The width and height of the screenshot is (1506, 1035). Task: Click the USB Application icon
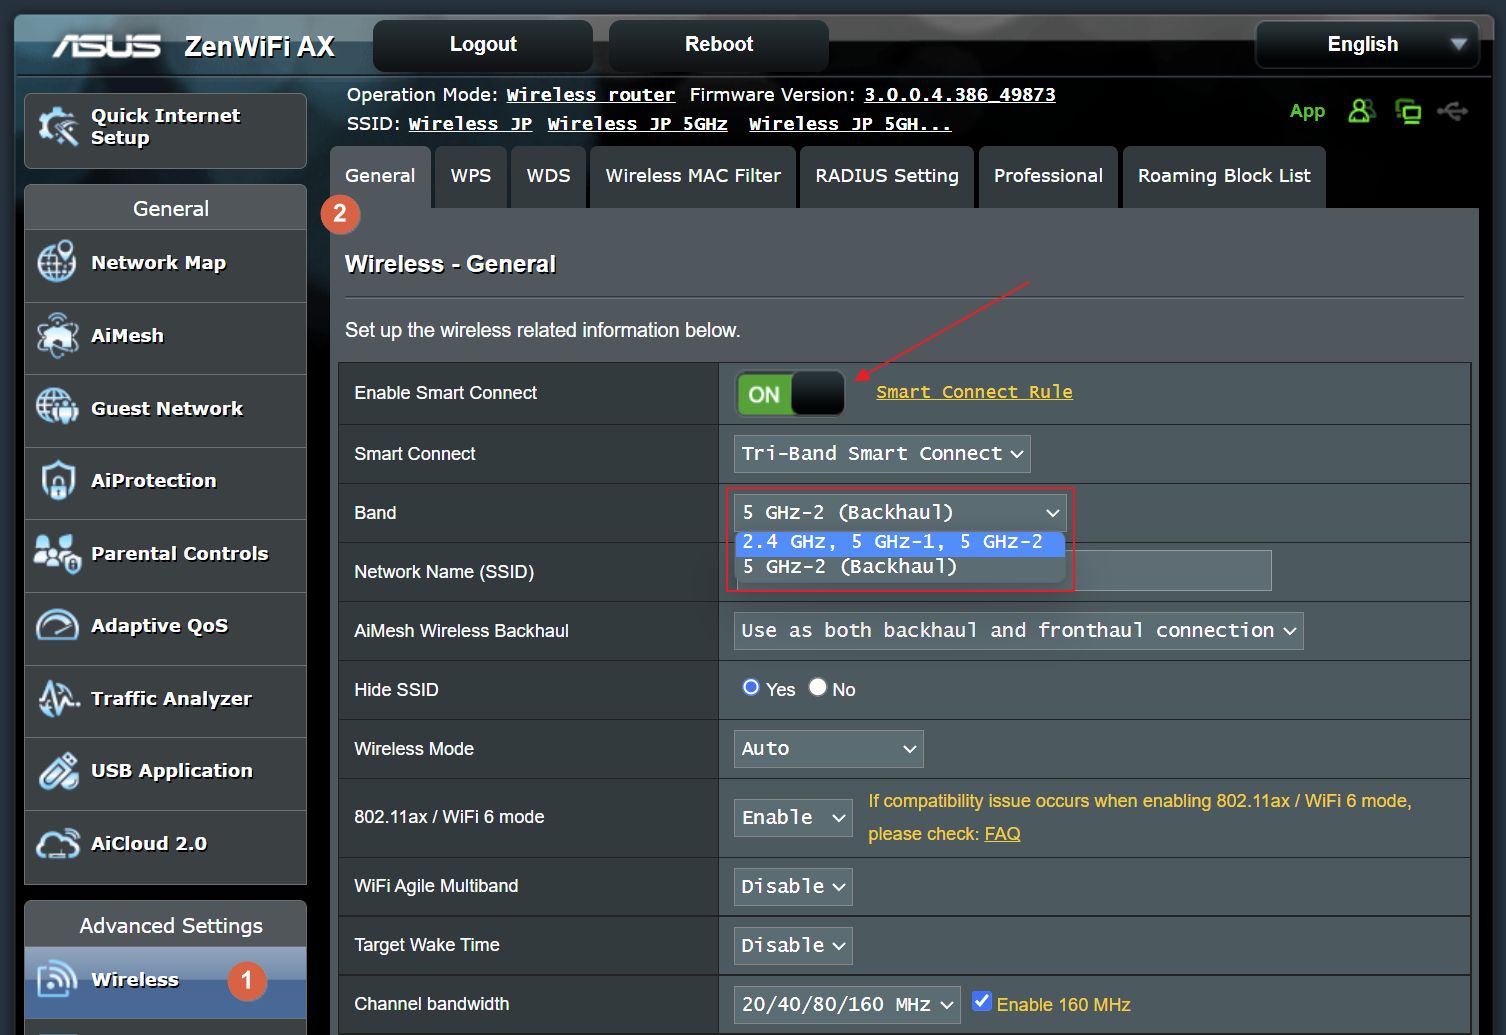58,771
